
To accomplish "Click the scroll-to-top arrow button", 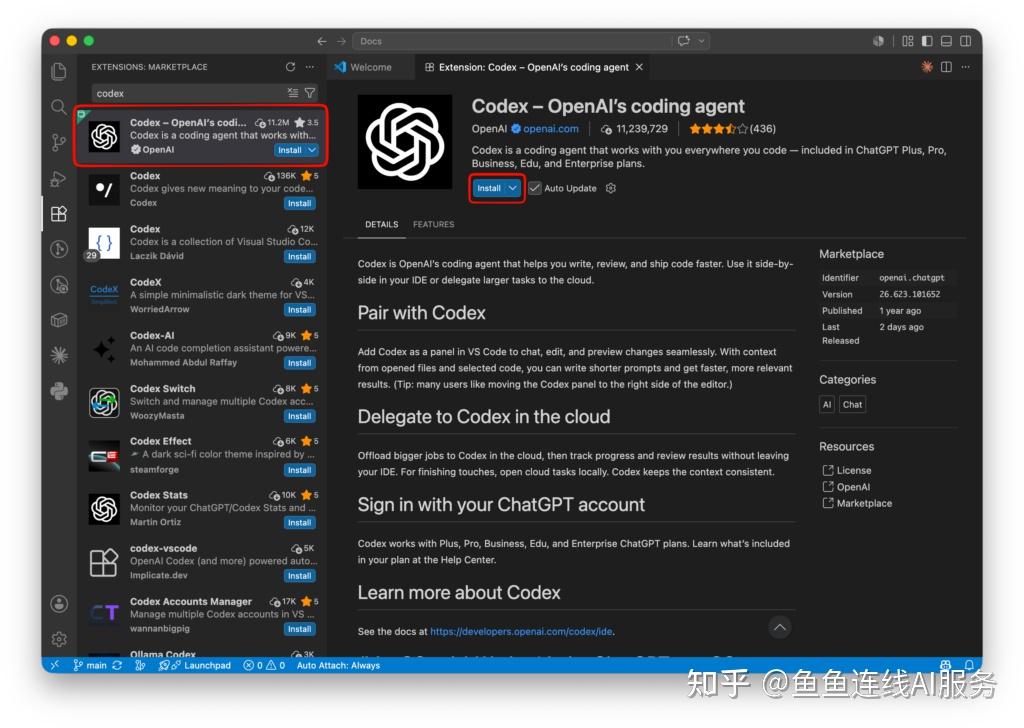I will click(780, 627).
